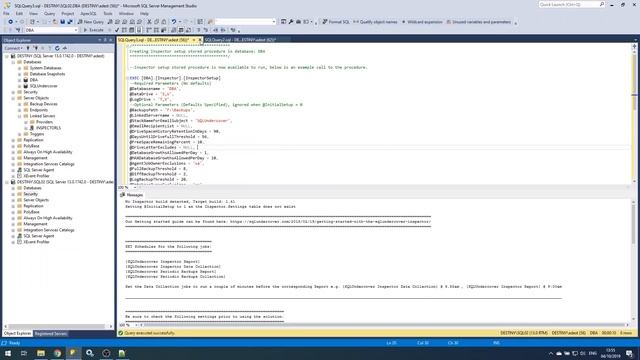Collapse the DESTINY\SQL02 server node
Image resolution: width=640 pixels, height=360 pixels.
pyautogui.click(x=7, y=182)
